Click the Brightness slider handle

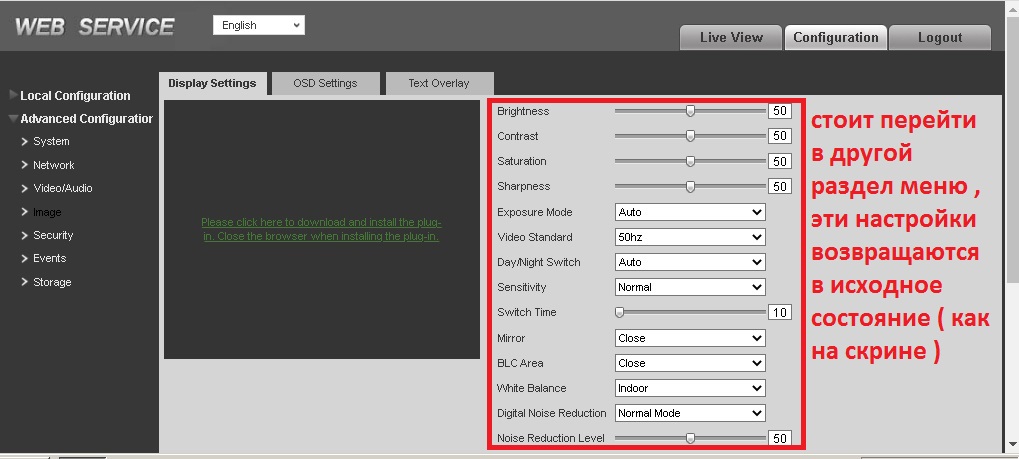click(x=690, y=111)
